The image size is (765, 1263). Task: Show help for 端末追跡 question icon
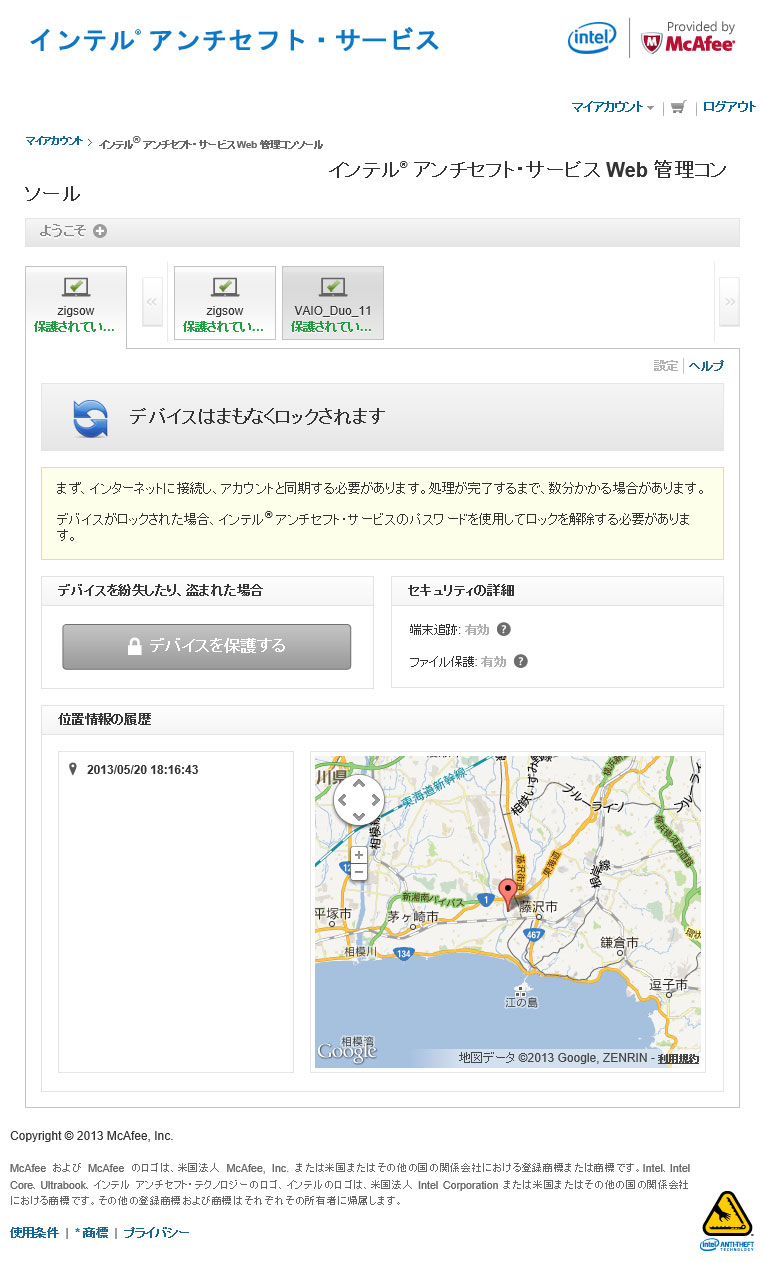(504, 629)
